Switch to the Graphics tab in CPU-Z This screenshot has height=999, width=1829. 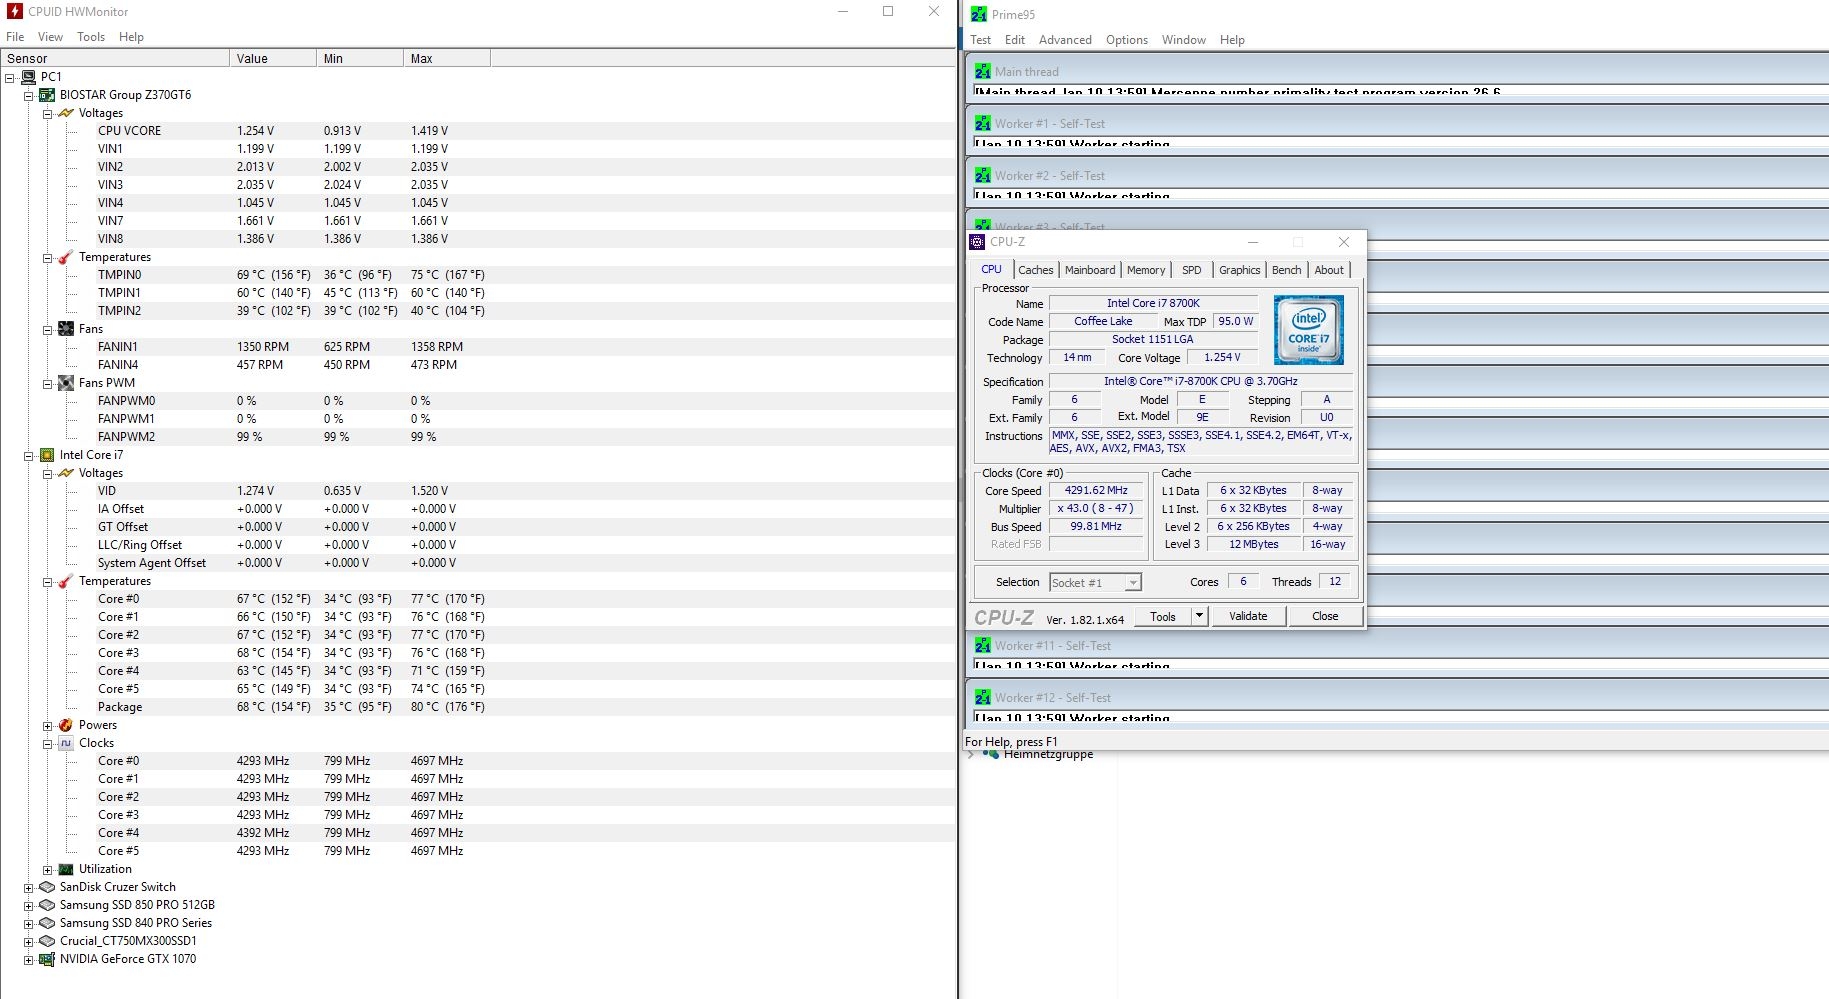click(1240, 270)
